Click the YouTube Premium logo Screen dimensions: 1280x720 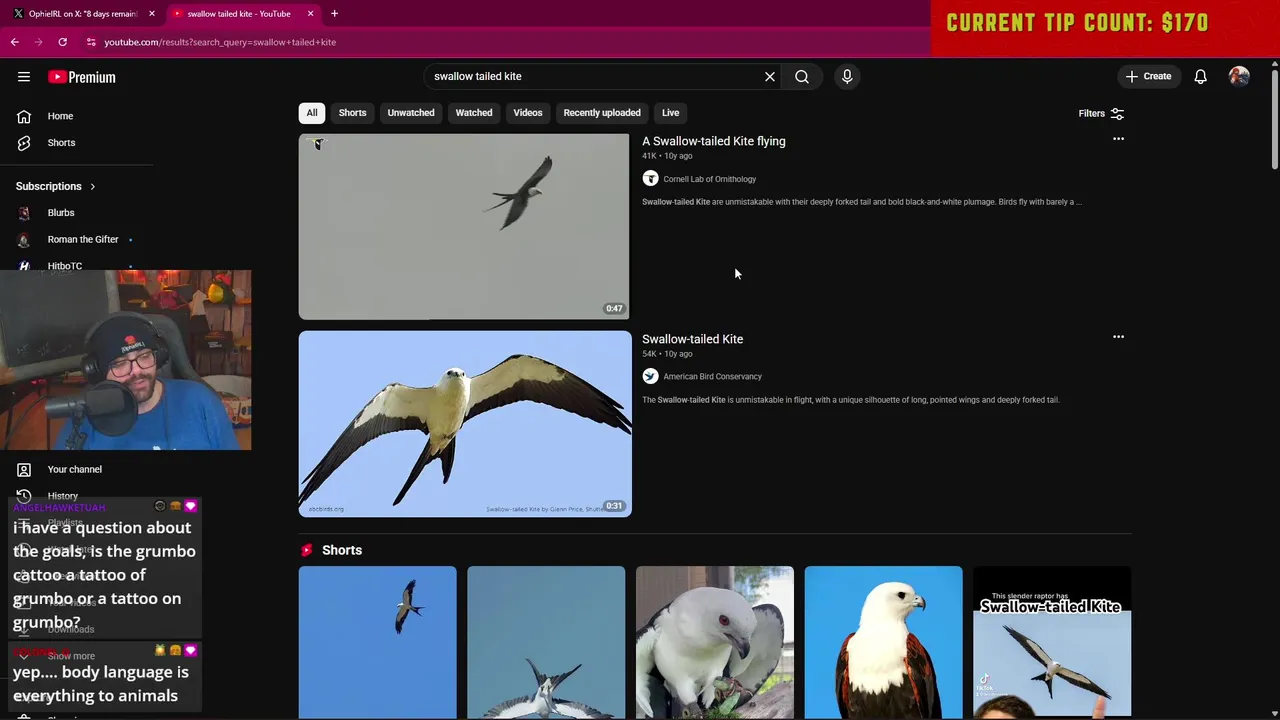(x=82, y=77)
